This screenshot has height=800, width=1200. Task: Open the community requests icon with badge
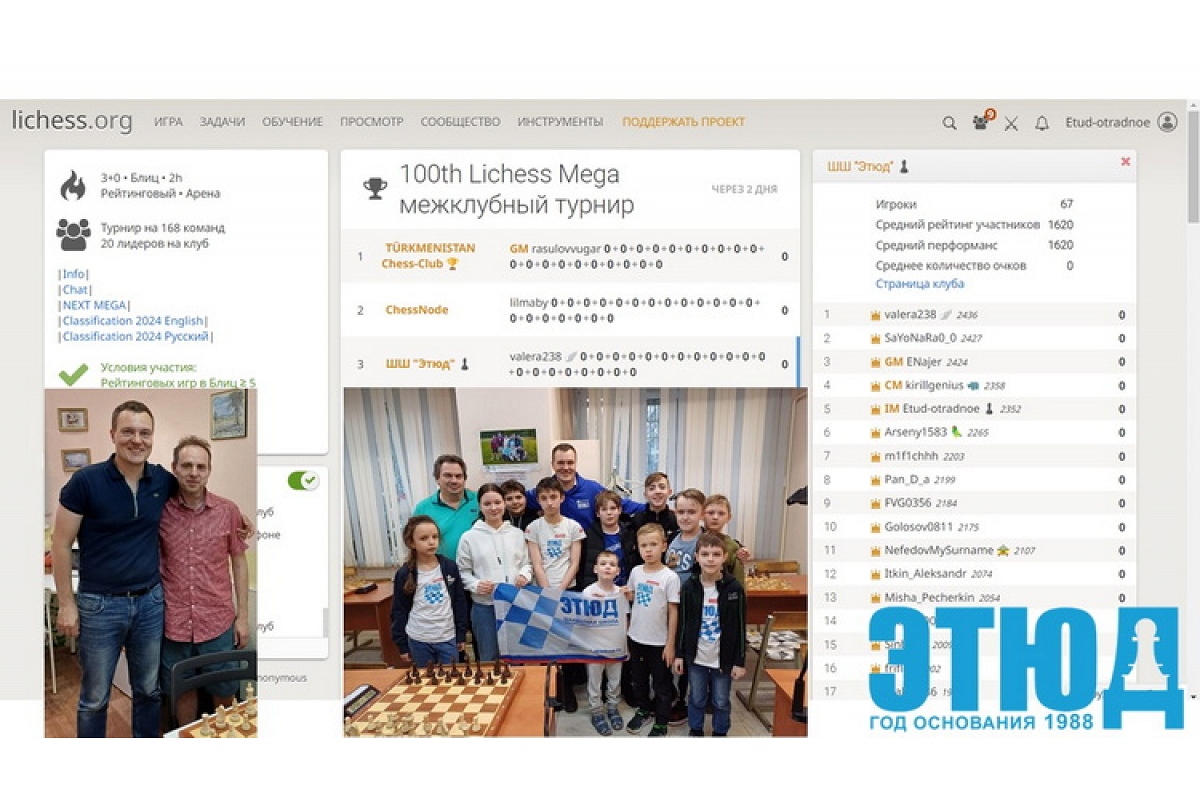(x=981, y=122)
